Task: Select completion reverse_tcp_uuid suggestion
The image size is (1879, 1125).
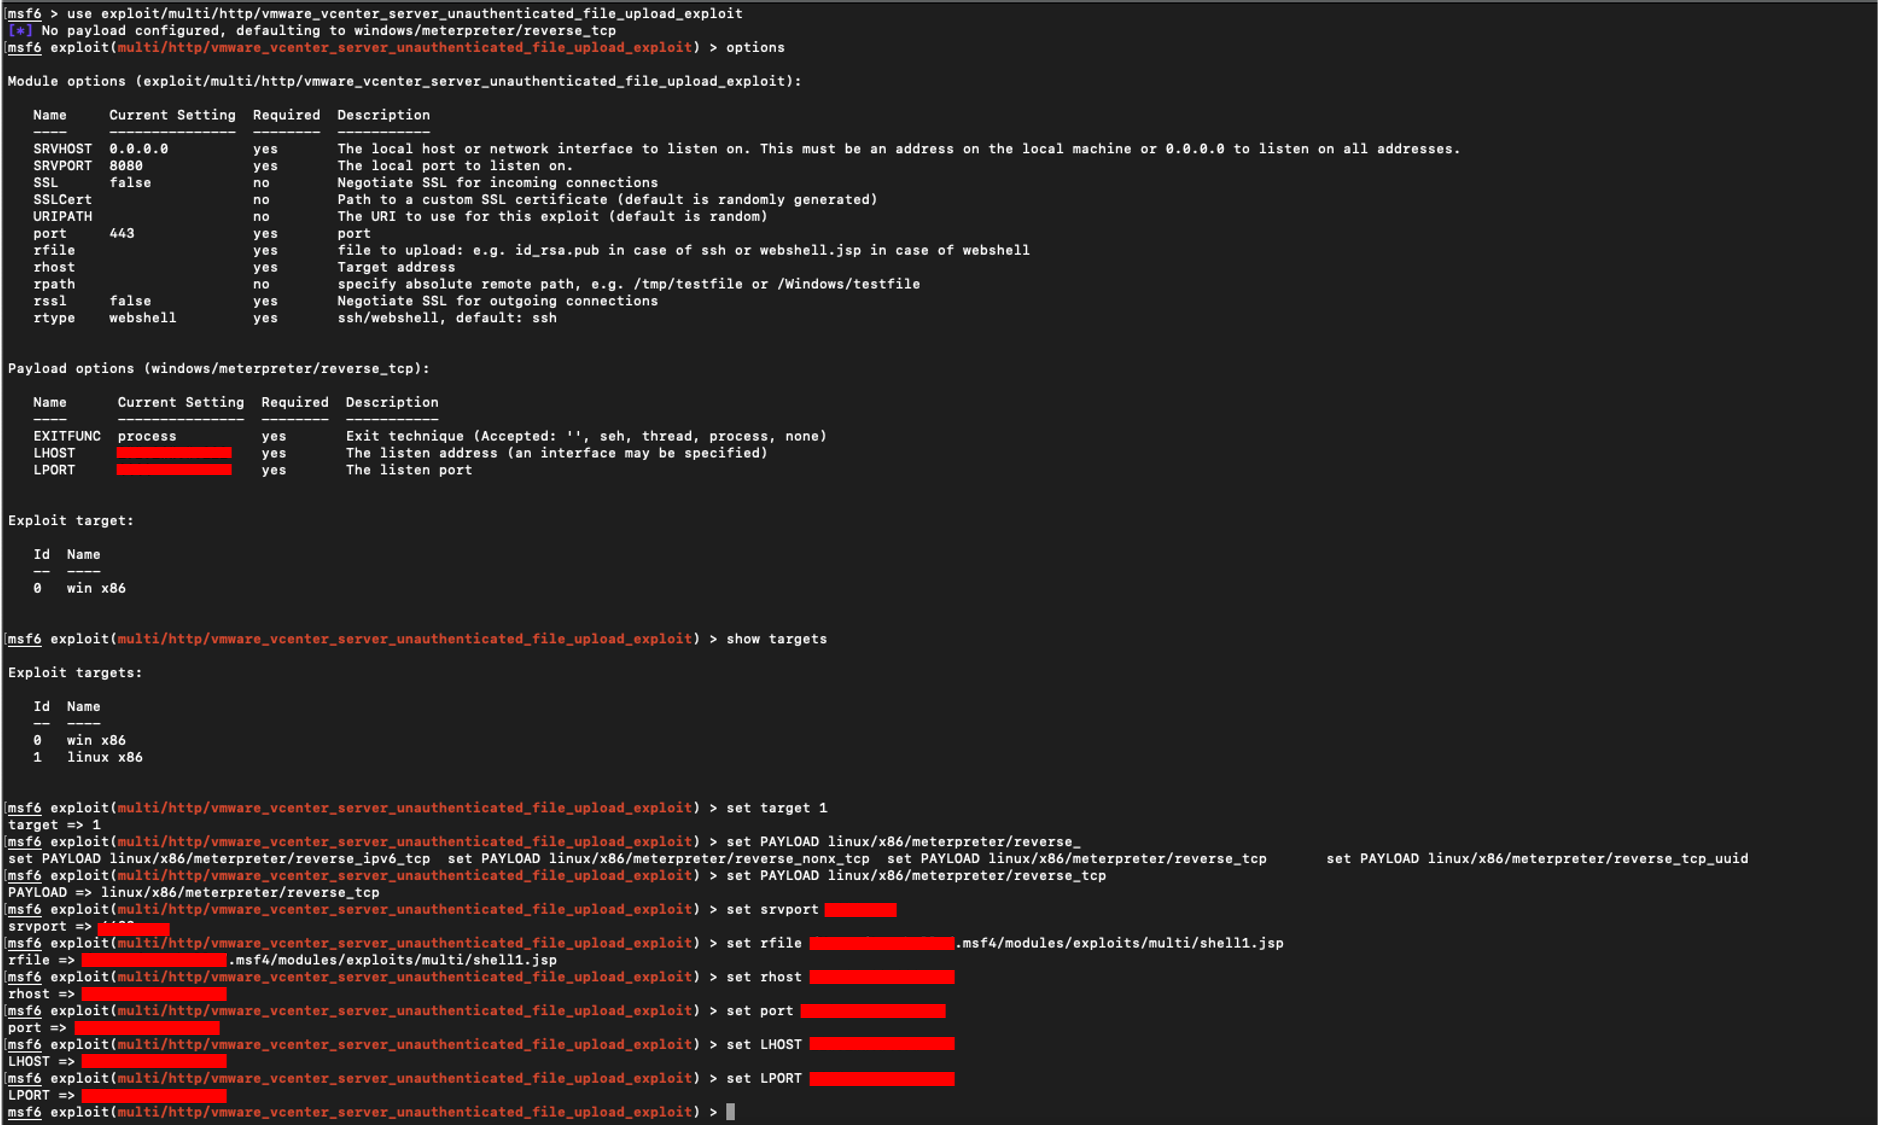Action: coord(1537,859)
